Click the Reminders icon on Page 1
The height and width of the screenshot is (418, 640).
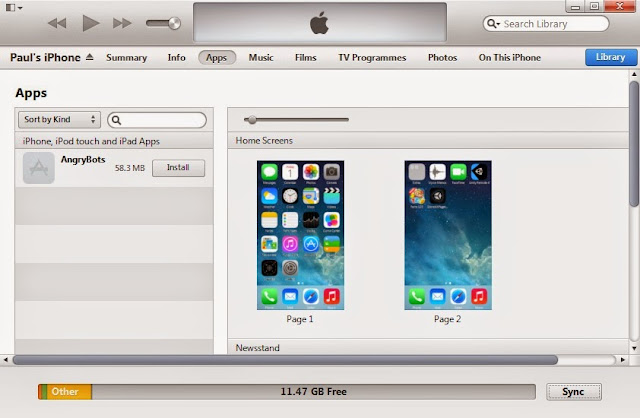click(290, 220)
